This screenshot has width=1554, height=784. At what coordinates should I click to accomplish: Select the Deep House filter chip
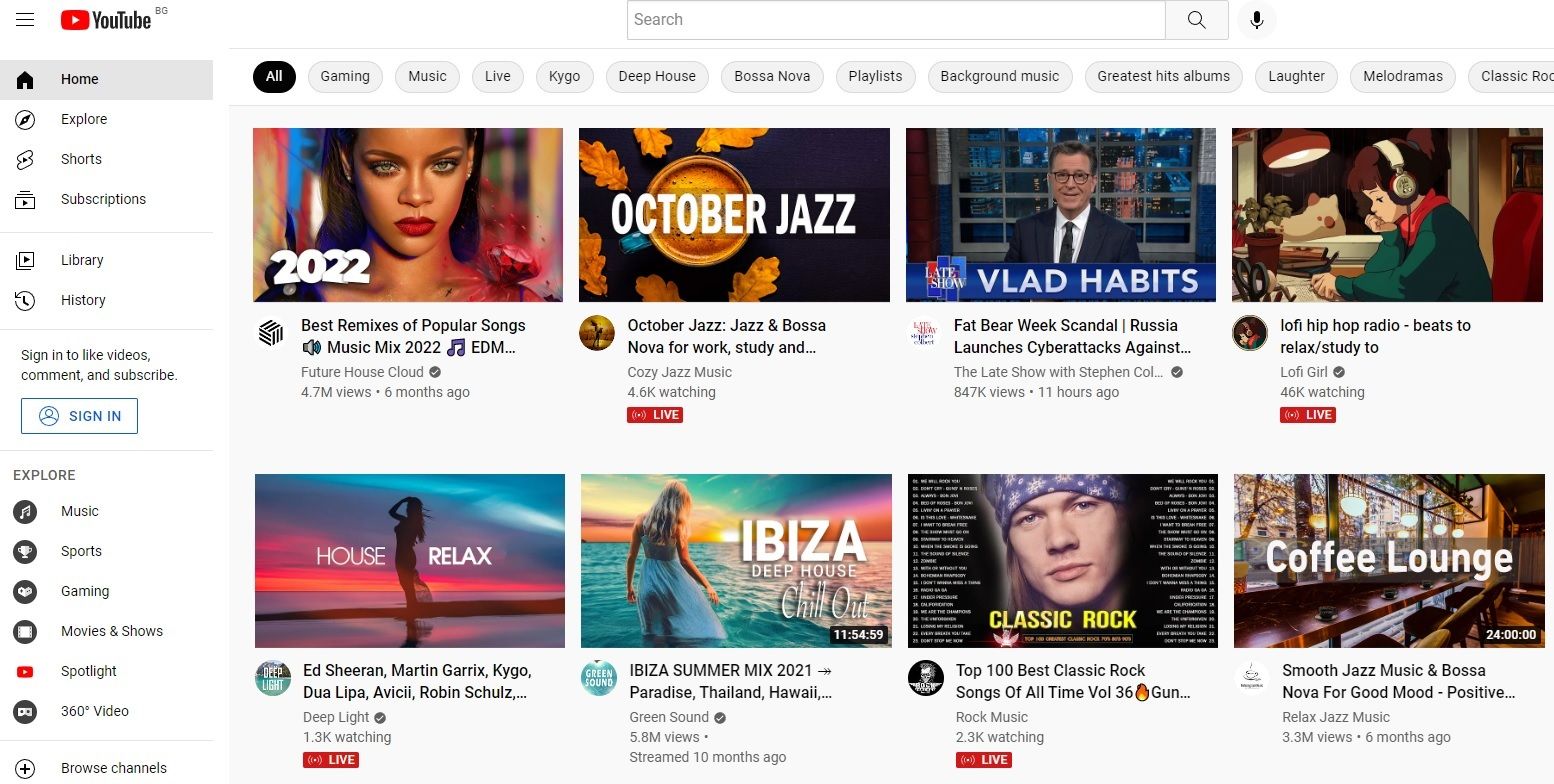click(657, 77)
